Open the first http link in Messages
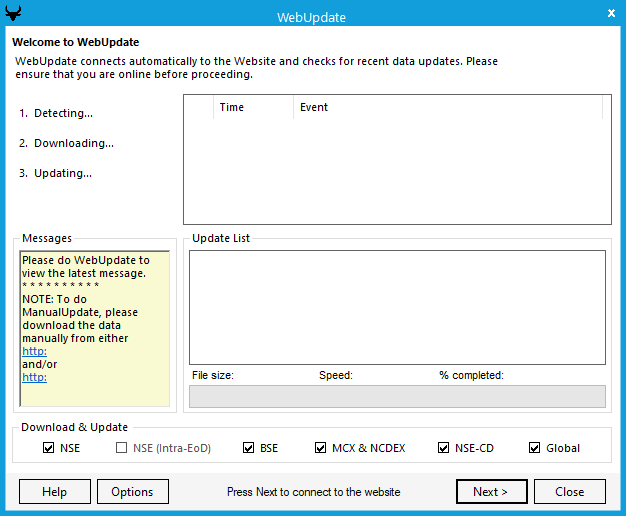Image resolution: width=626 pixels, height=516 pixels. (34, 352)
